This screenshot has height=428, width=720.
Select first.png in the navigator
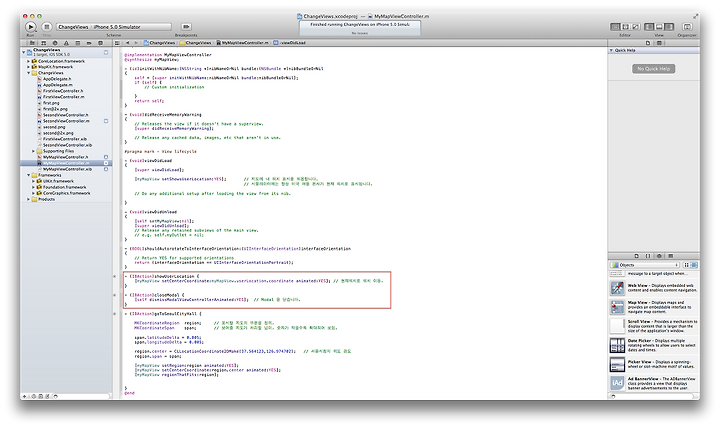pos(51,103)
